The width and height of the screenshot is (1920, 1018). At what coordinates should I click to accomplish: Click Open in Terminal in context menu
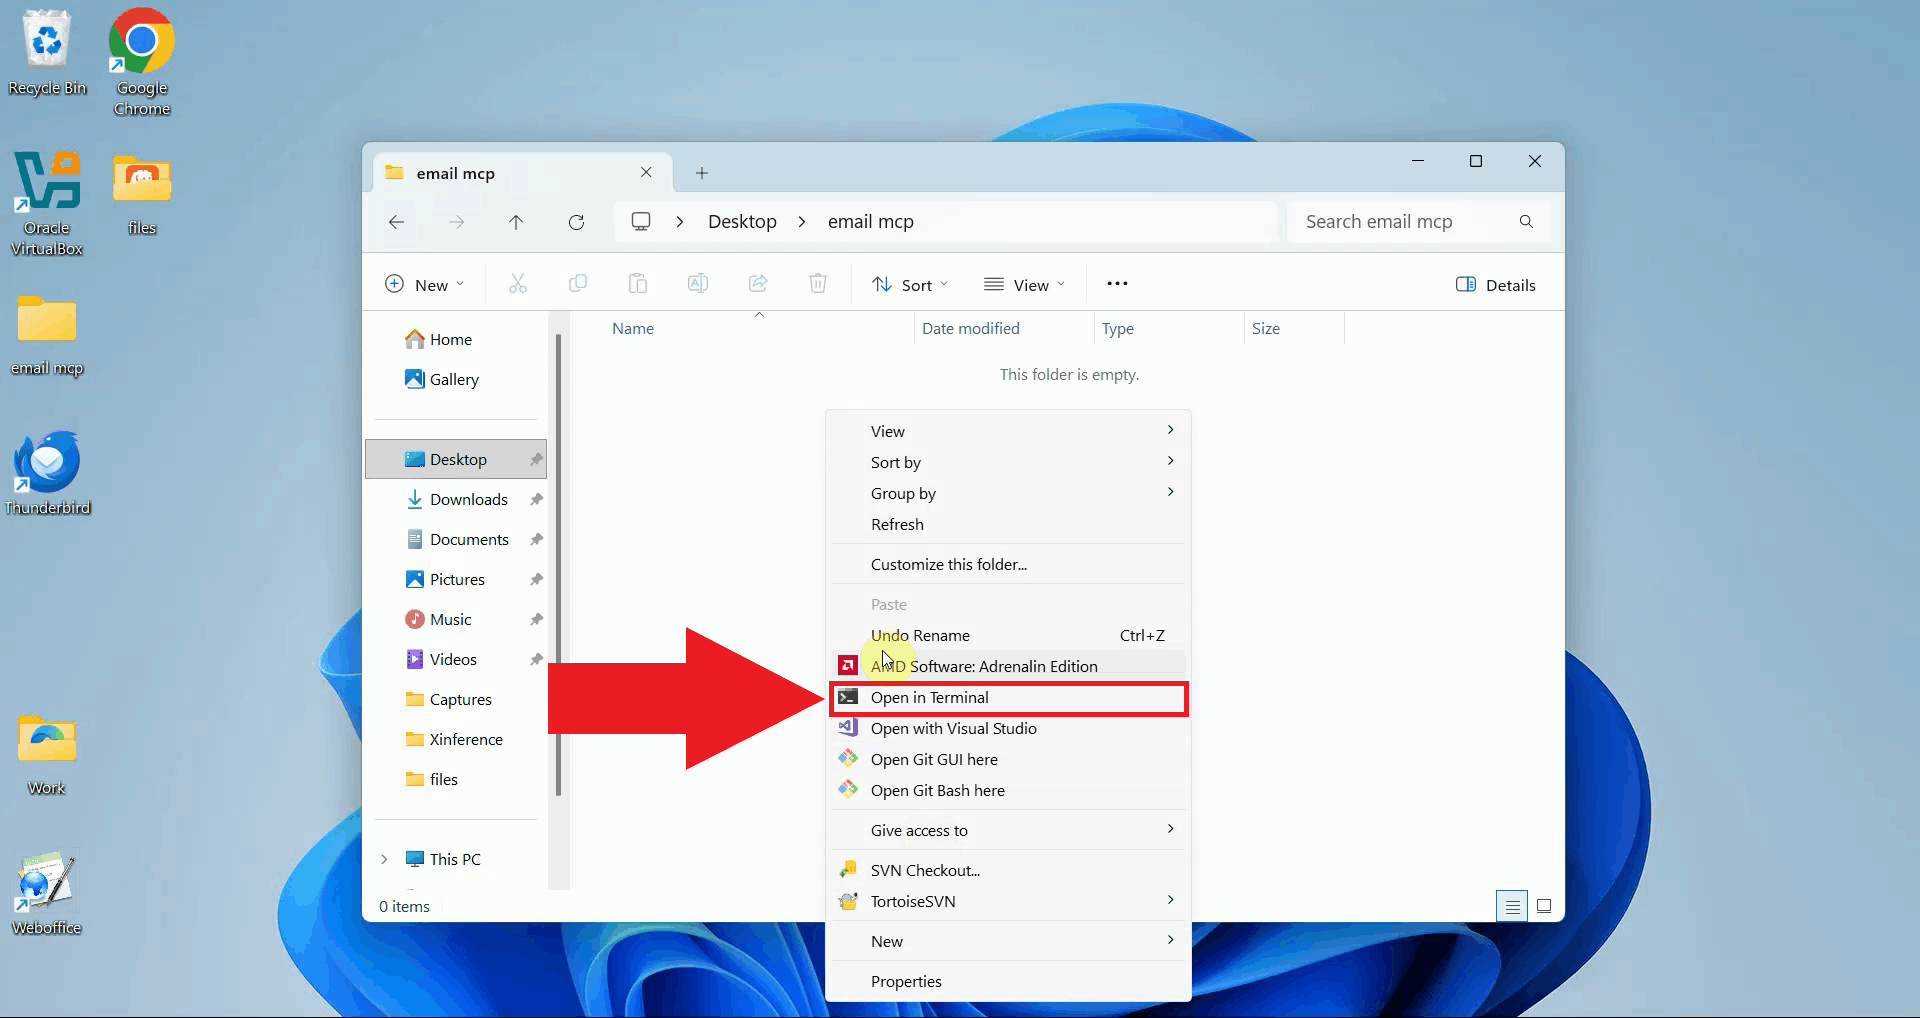[x=929, y=698]
